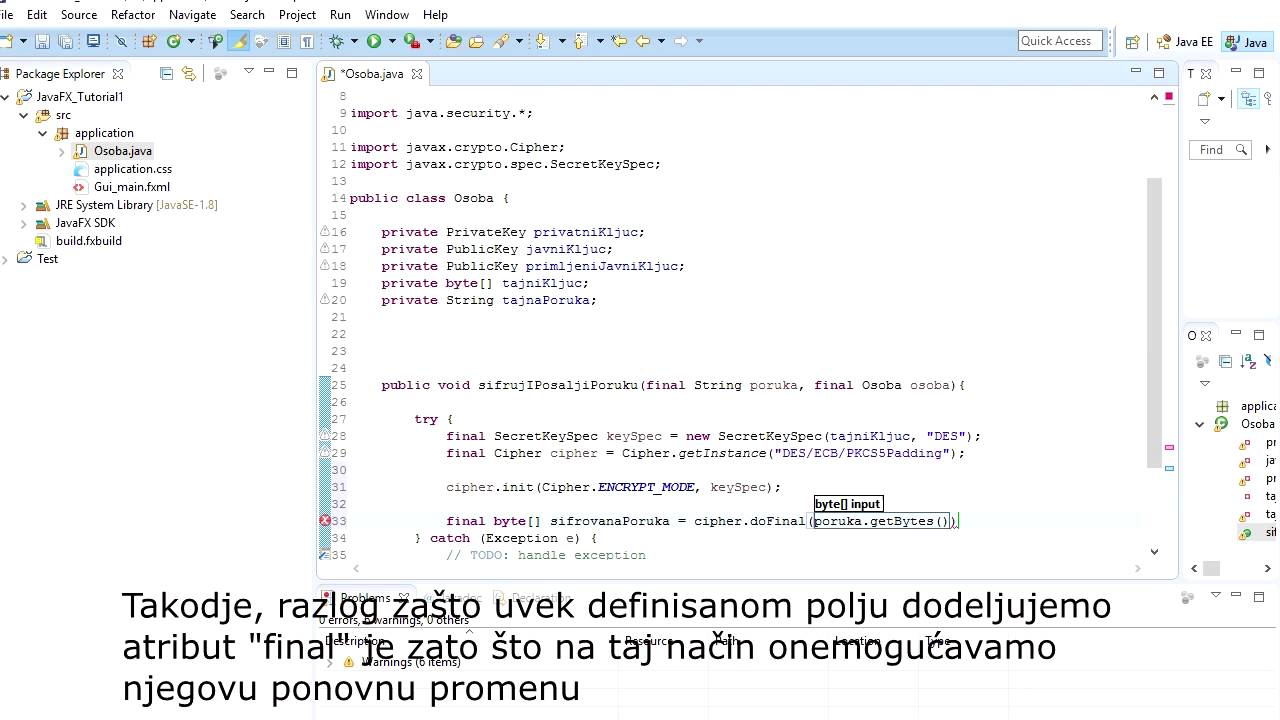This screenshot has width=1280, height=720.
Task: Click Last Edit Location icon
Action: tap(619, 41)
